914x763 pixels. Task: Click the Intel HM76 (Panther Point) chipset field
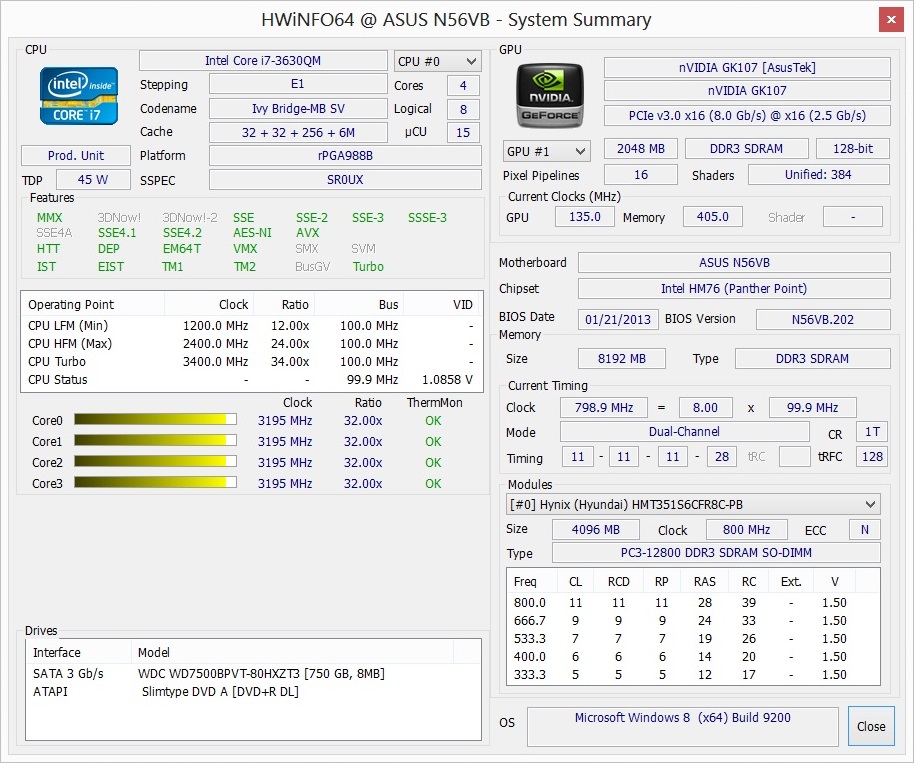pos(734,288)
